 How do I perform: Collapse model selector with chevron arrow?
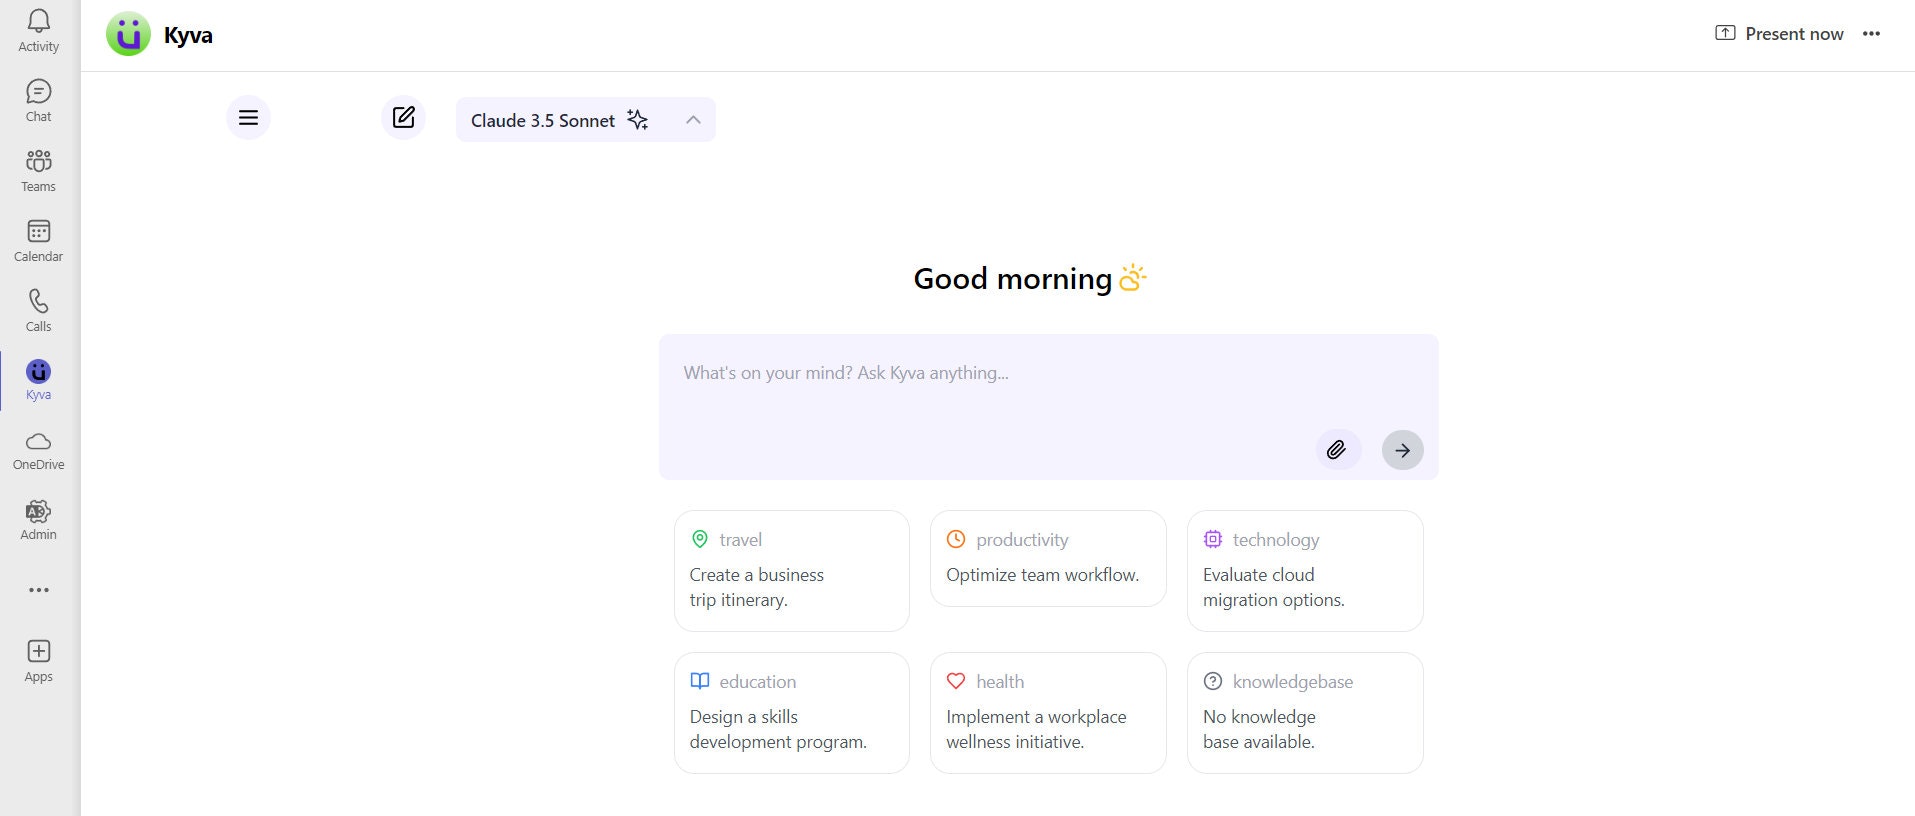click(693, 120)
